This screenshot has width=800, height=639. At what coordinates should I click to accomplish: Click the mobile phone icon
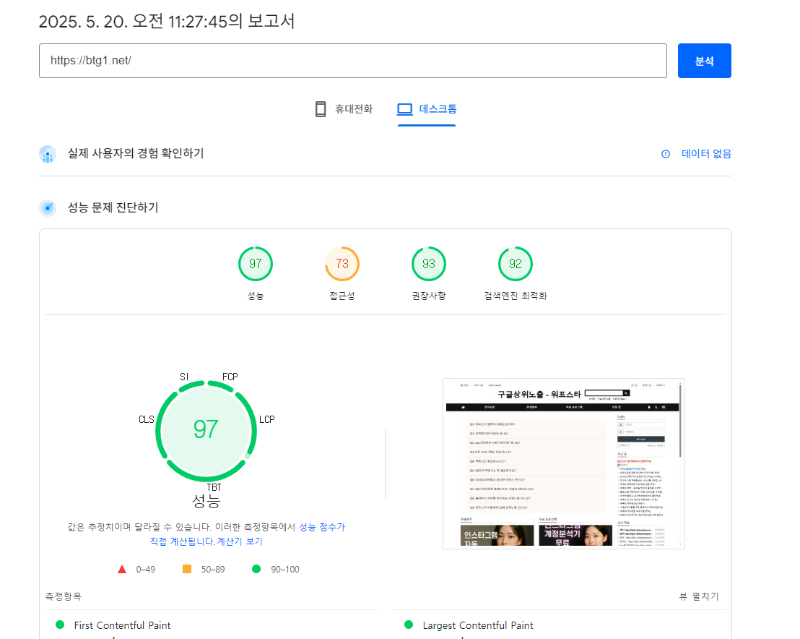click(320, 109)
